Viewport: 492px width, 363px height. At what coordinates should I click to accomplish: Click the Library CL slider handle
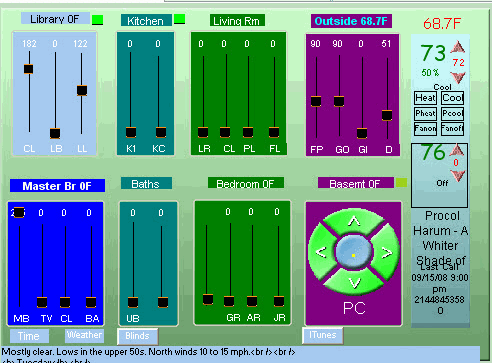coord(29,69)
